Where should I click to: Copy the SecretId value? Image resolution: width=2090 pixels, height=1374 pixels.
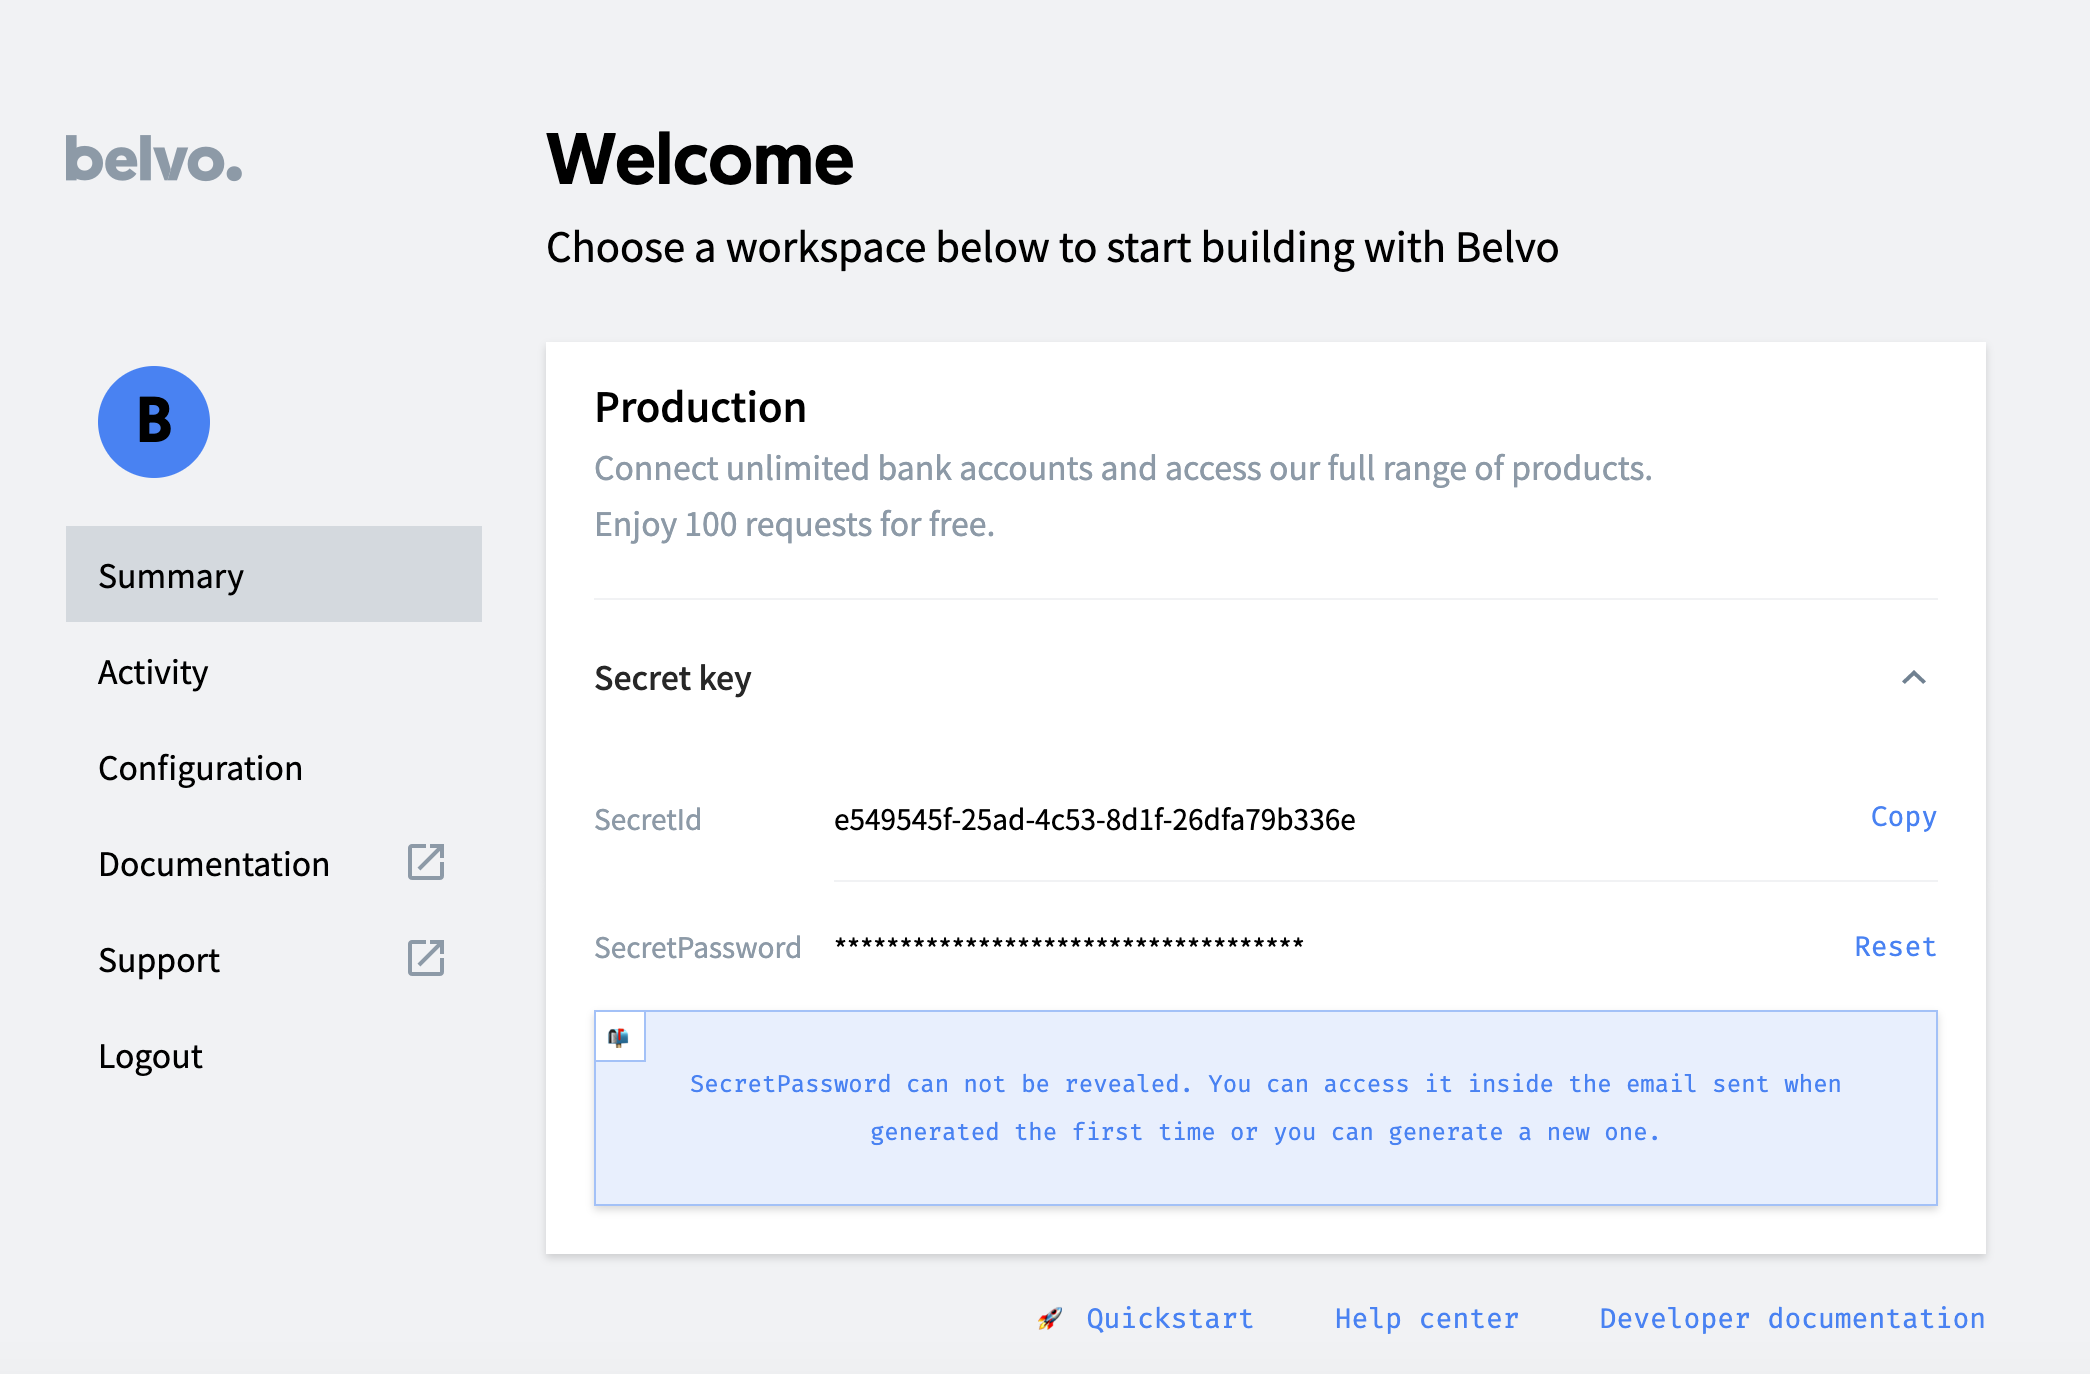coord(1903,817)
